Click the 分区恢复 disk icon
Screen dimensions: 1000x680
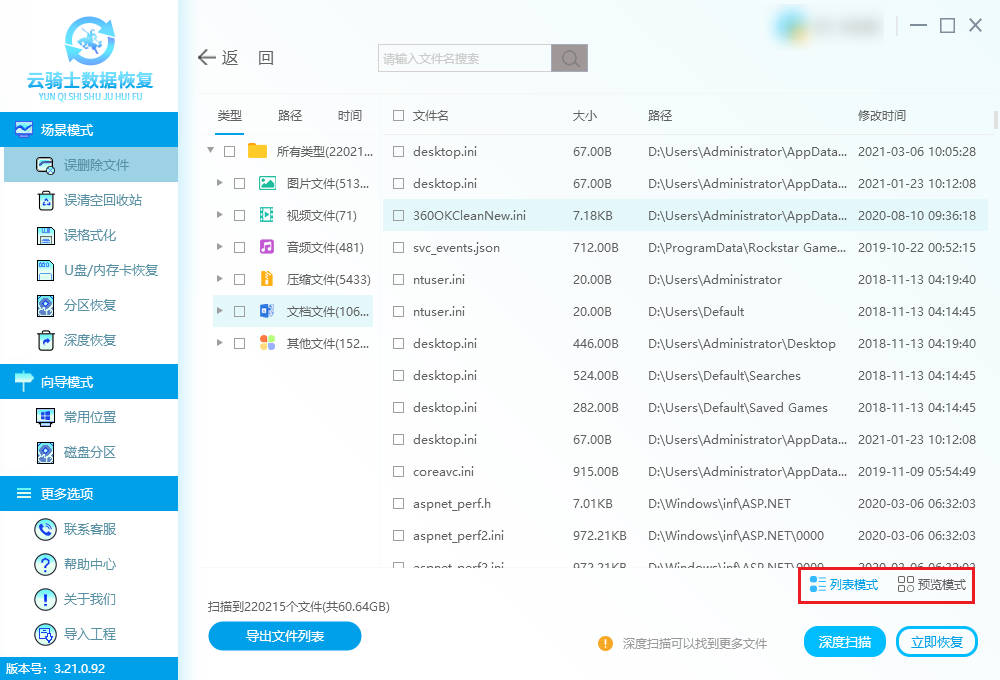pyautogui.click(x=46, y=306)
